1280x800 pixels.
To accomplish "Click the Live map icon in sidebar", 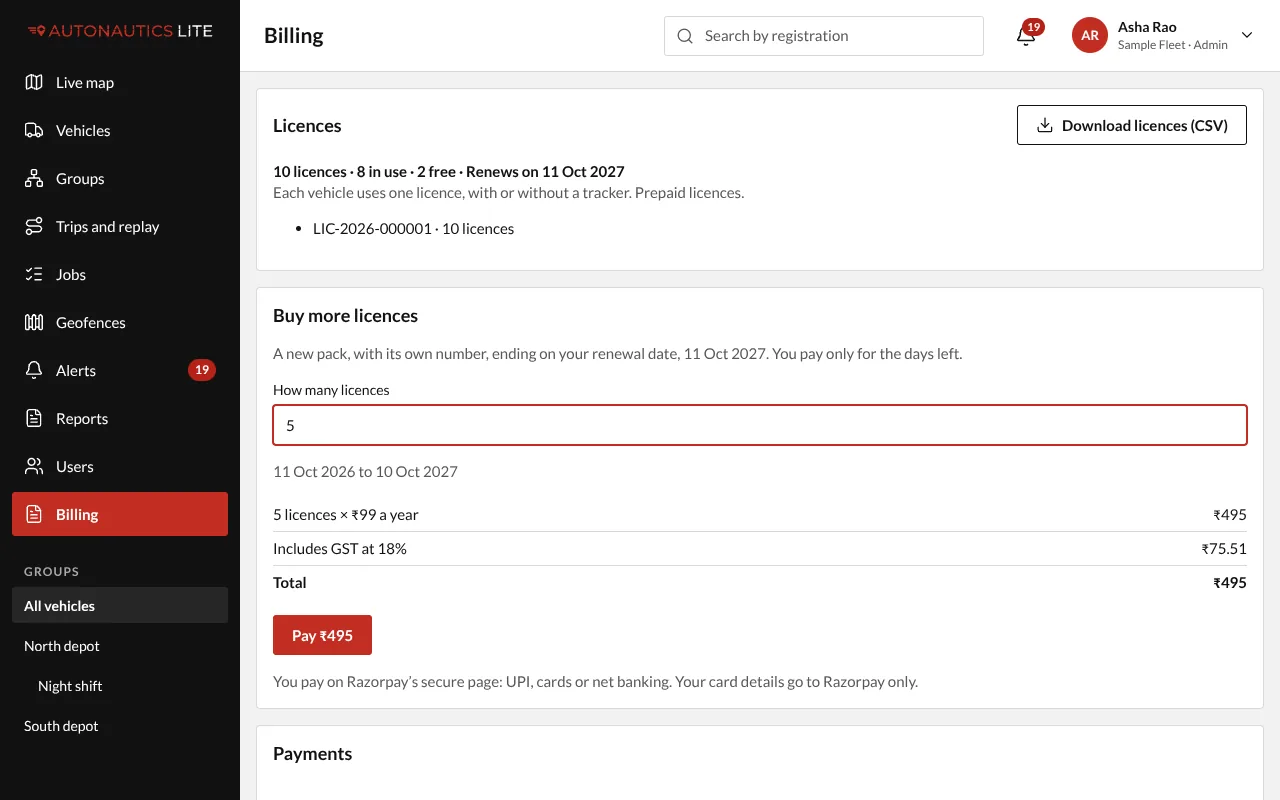I will 34,82.
